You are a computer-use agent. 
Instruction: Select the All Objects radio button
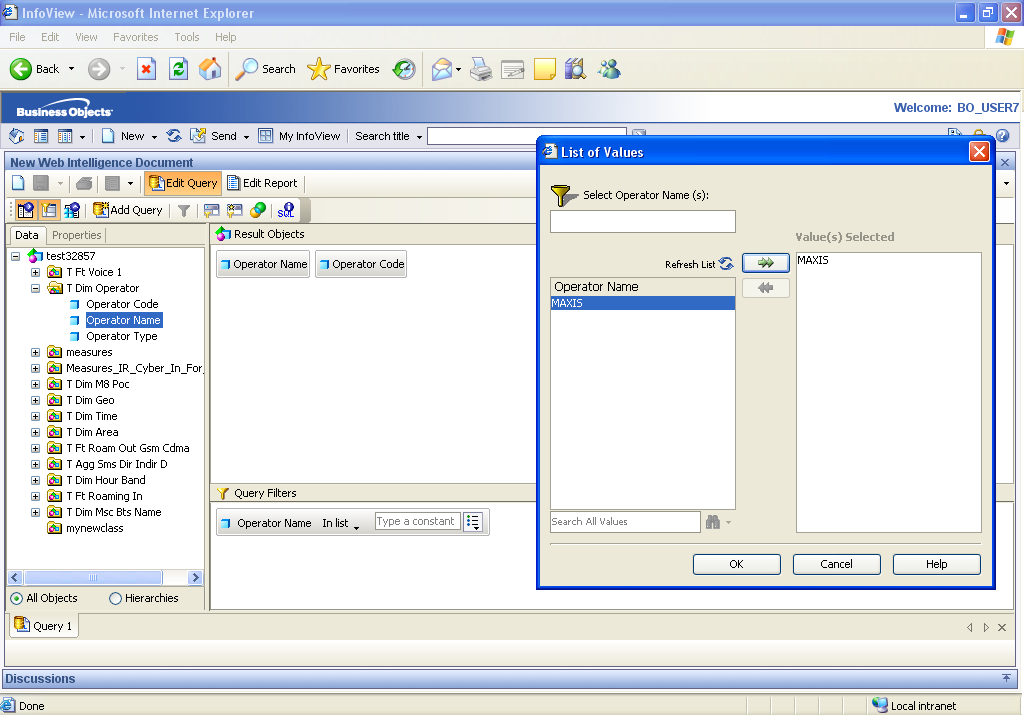click(16, 598)
